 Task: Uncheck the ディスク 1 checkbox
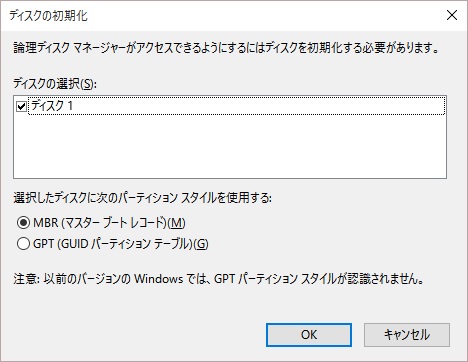point(21,106)
